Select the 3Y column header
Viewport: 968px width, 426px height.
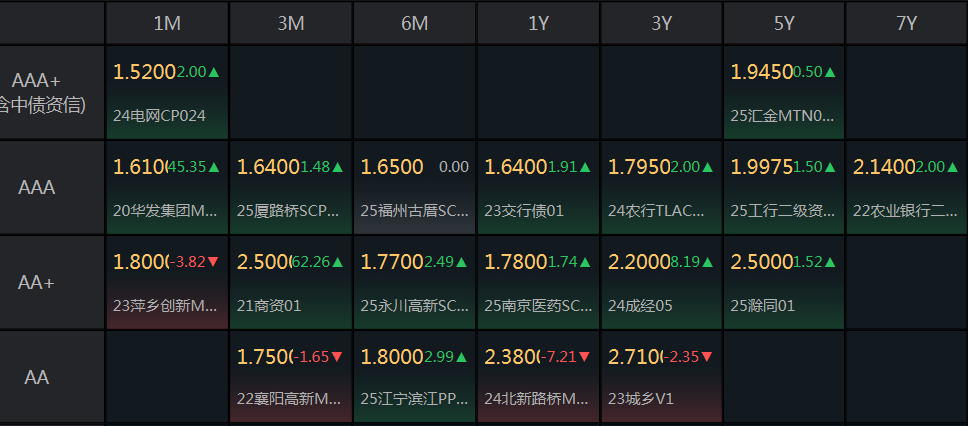(x=661, y=23)
